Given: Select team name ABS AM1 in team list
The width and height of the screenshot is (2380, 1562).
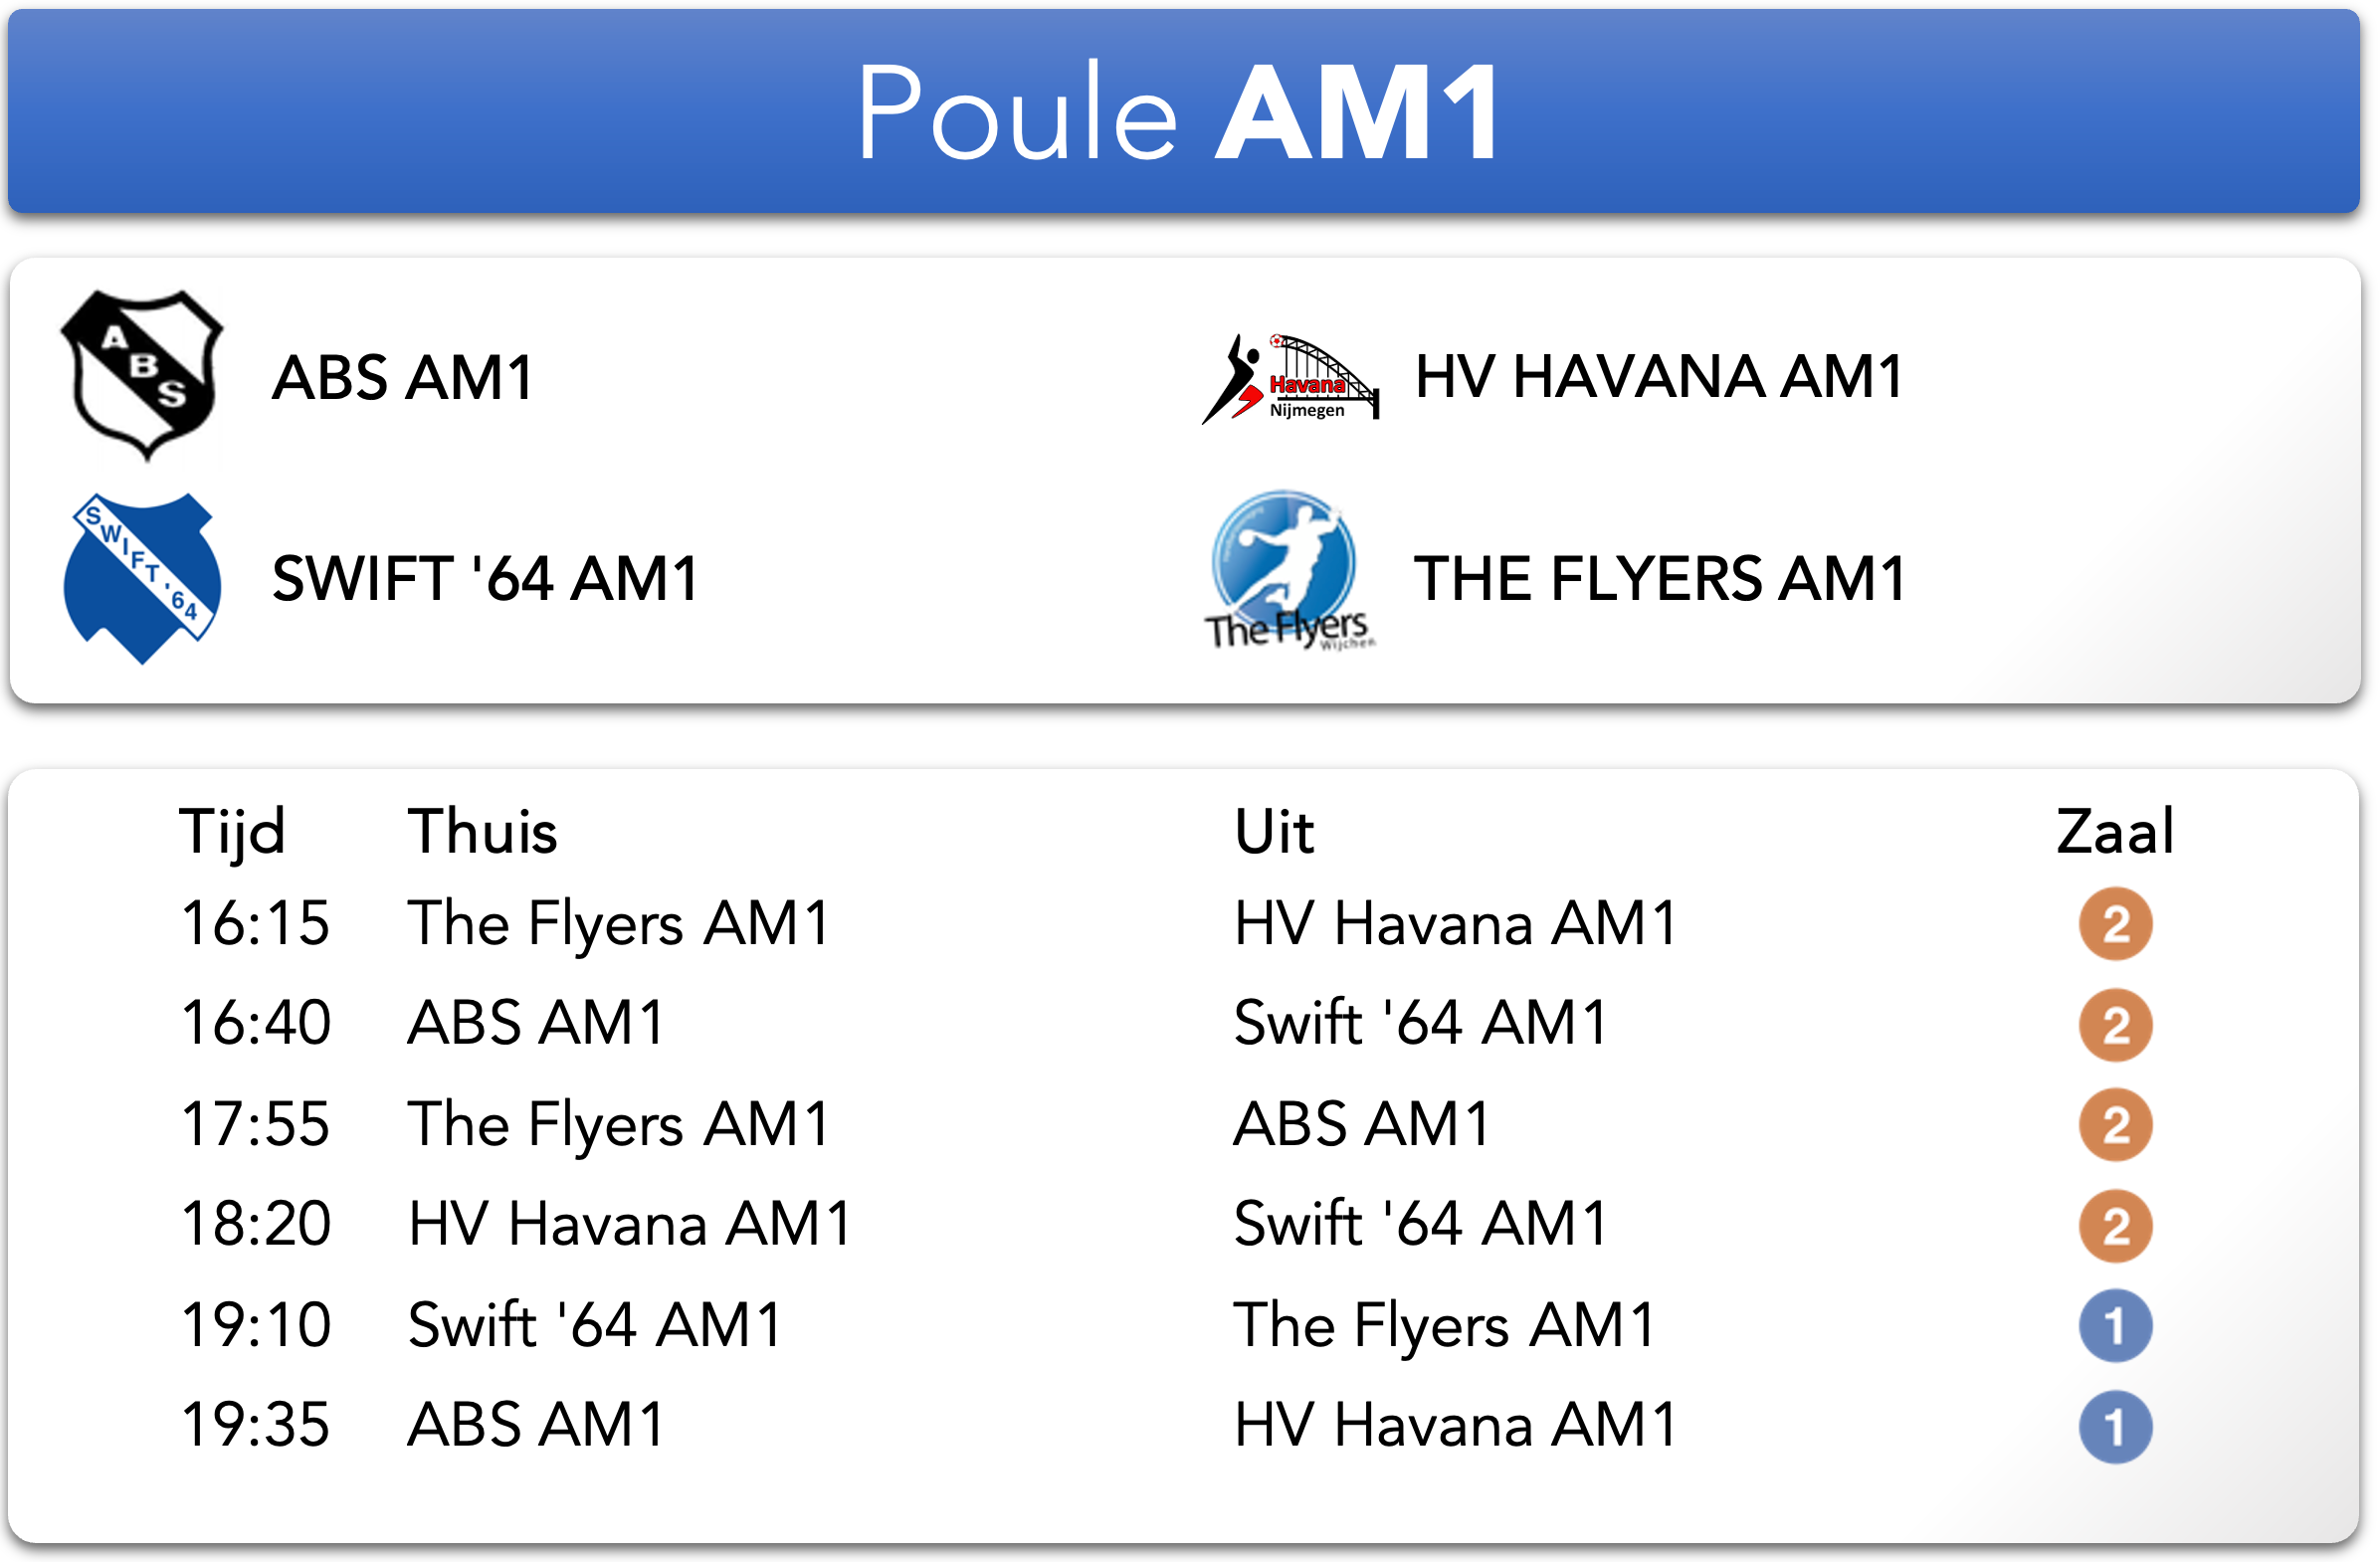Looking at the screenshot, I should point(402,378).
